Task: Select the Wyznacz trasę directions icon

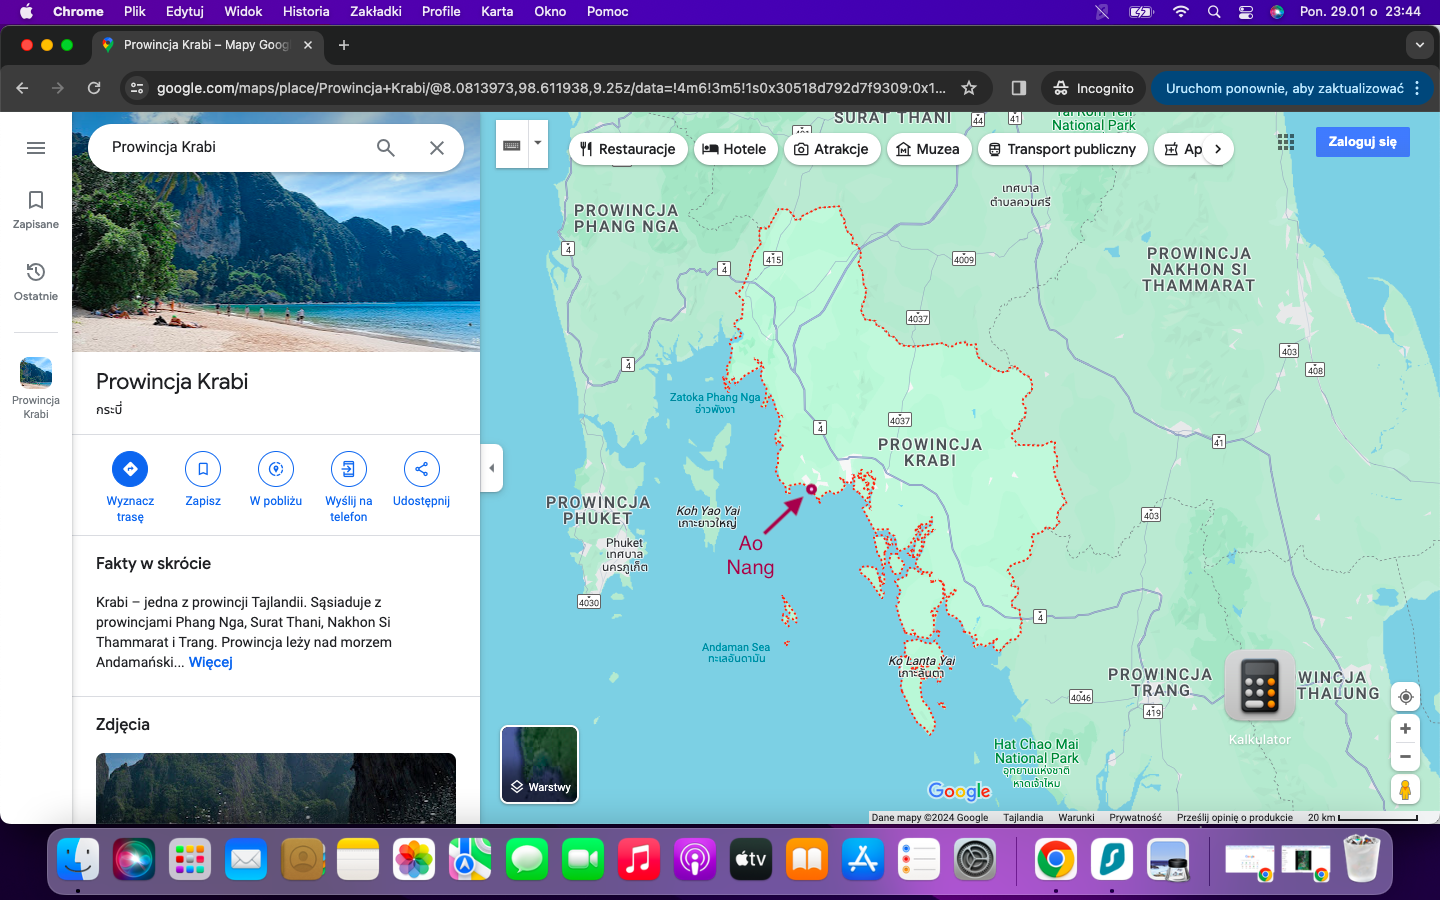Action: (130, 469)
